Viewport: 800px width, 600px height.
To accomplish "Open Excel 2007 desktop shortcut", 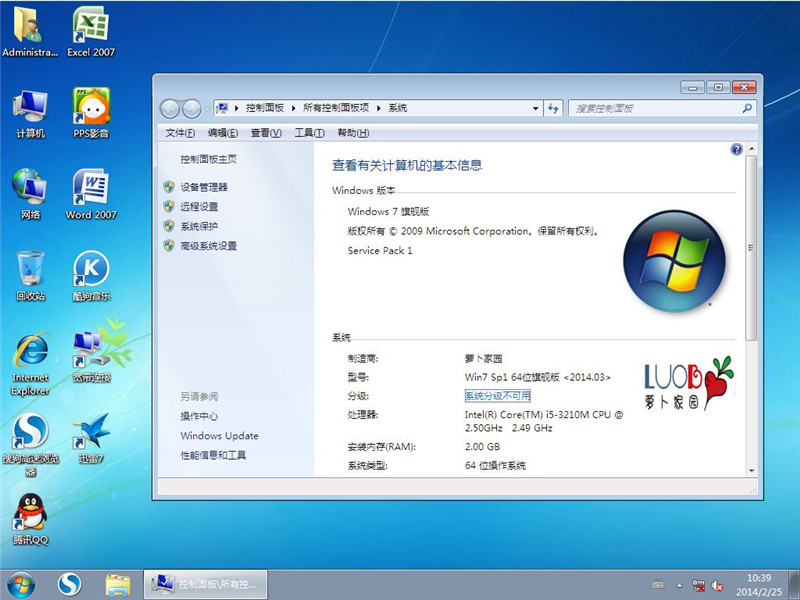I will pyautogui.click(x=91, y=32).
